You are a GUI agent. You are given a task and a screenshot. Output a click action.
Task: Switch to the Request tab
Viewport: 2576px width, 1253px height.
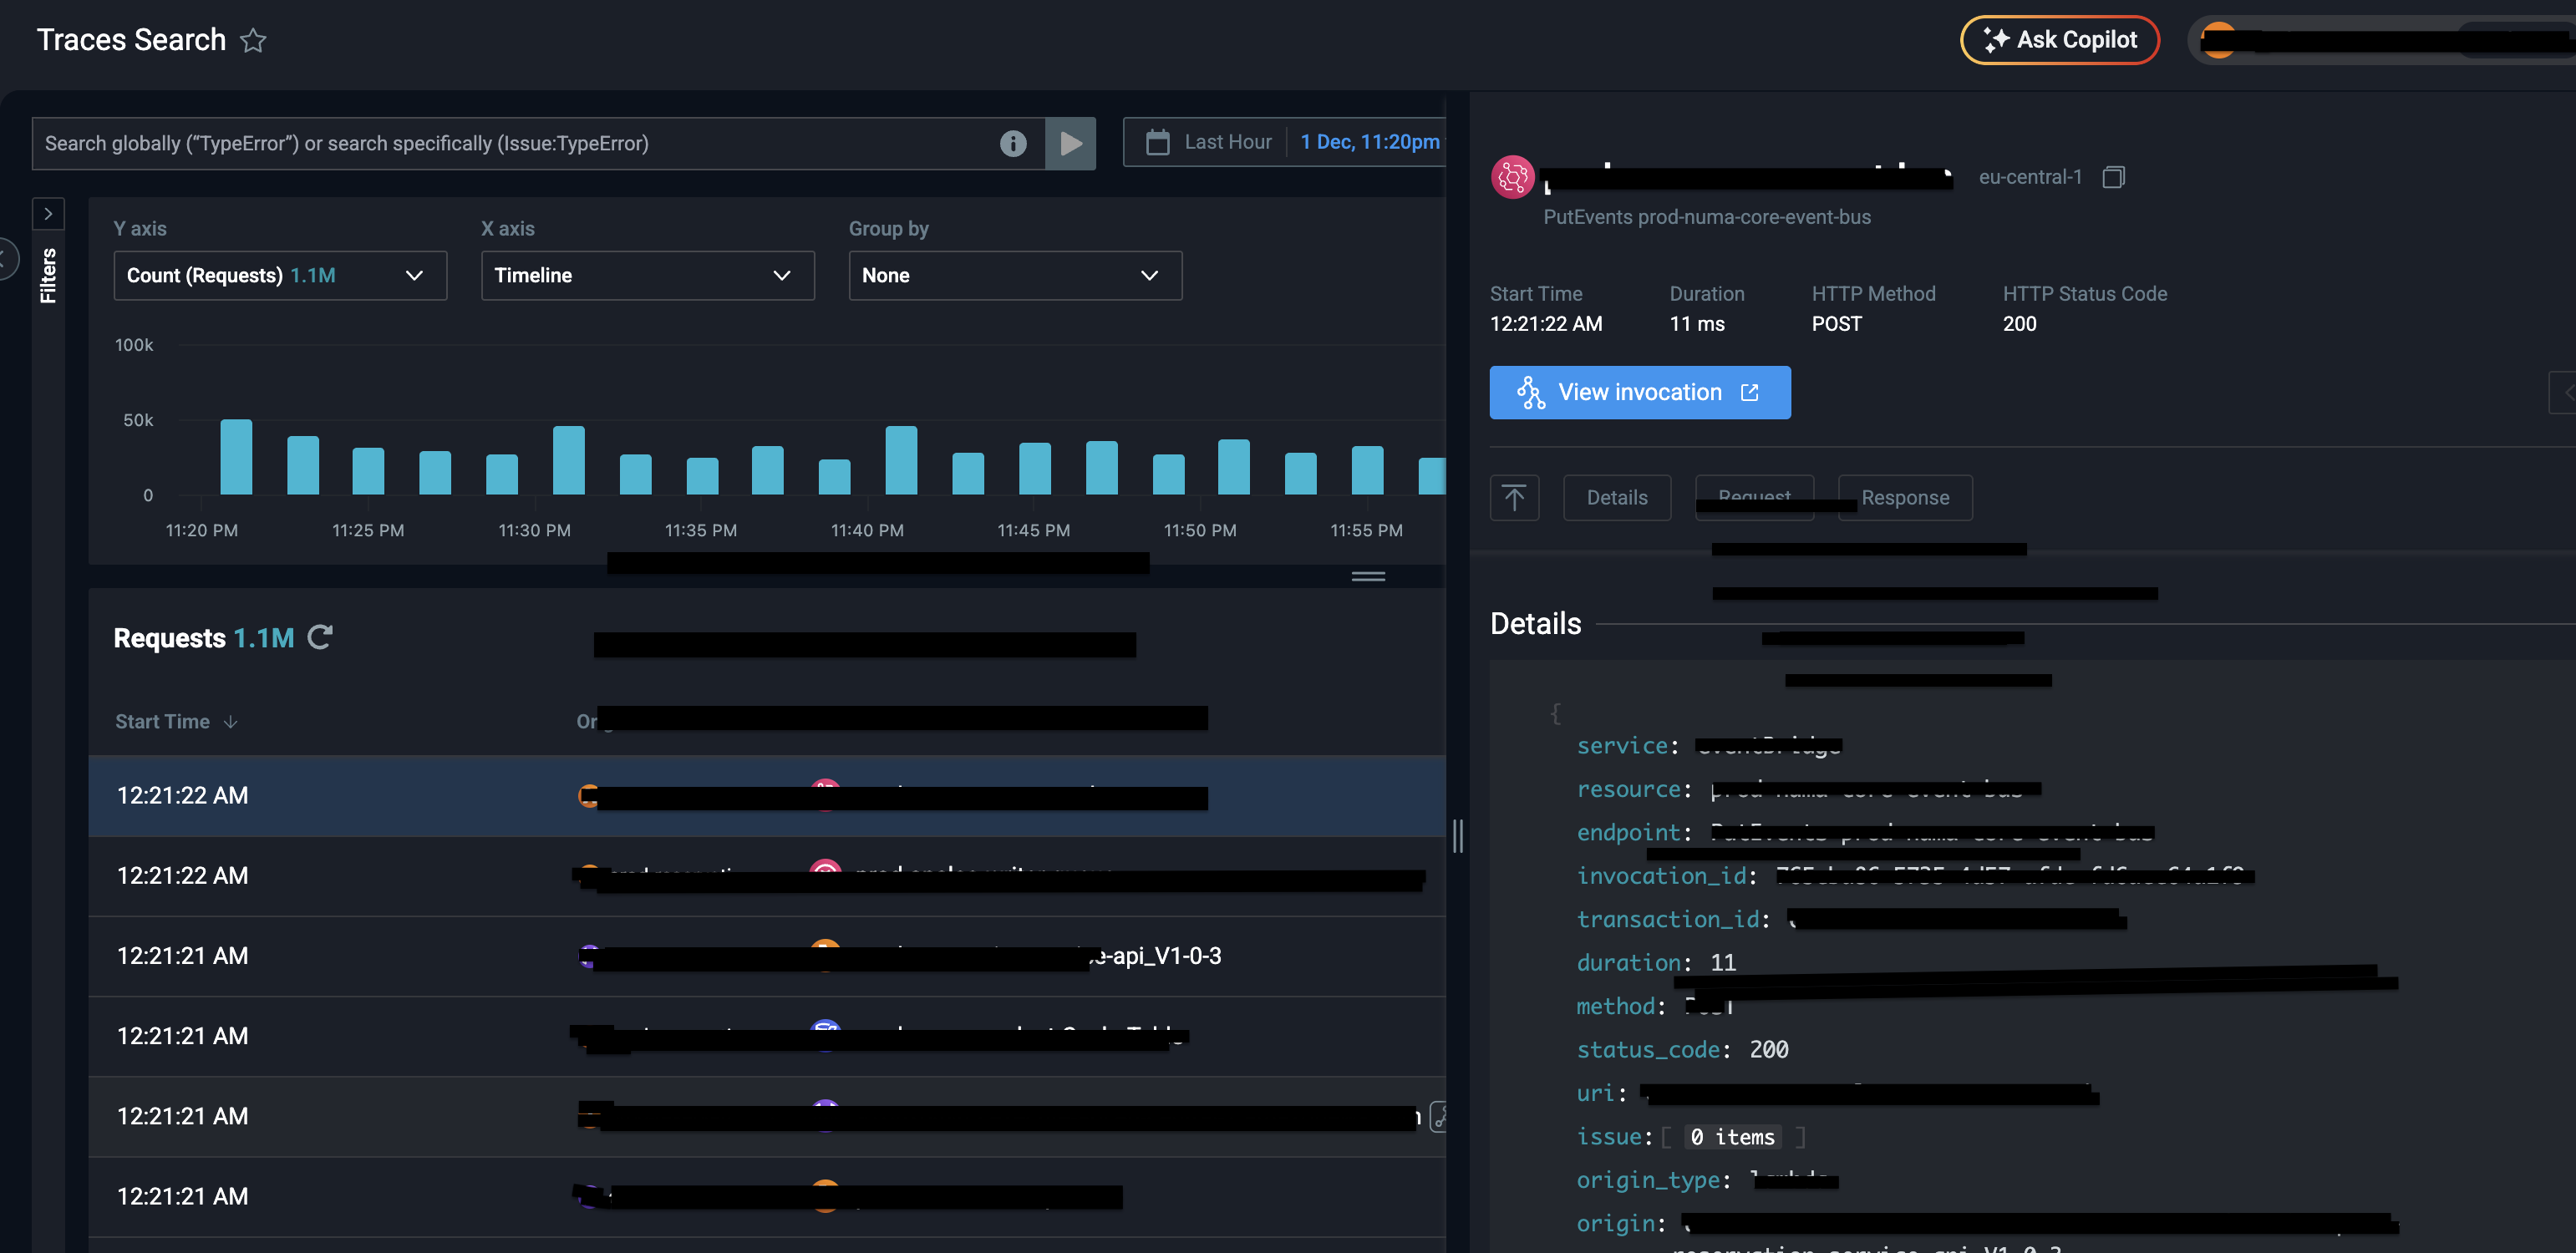[x=1755, y=497]
